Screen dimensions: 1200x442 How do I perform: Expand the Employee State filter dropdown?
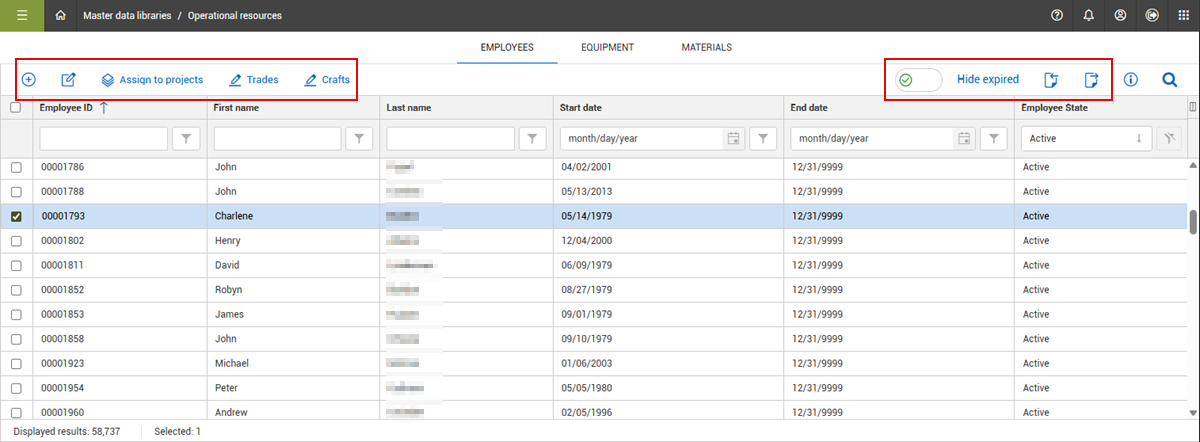(1086, 139)
